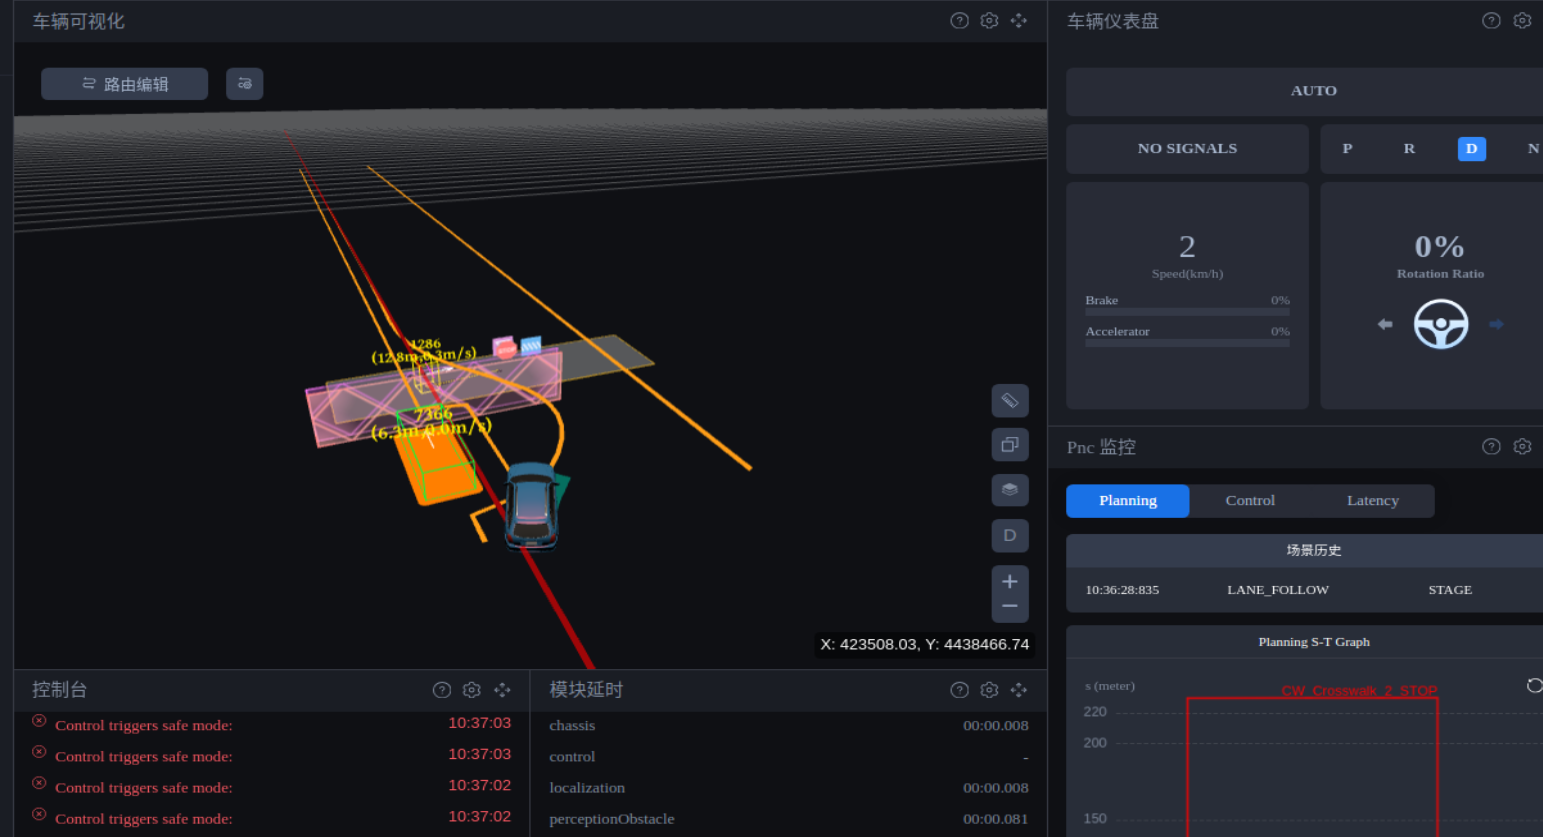This screenshot has width=1543, height=837.
Task: Zoom out with the minus button
Action: tap(1009, 607)
